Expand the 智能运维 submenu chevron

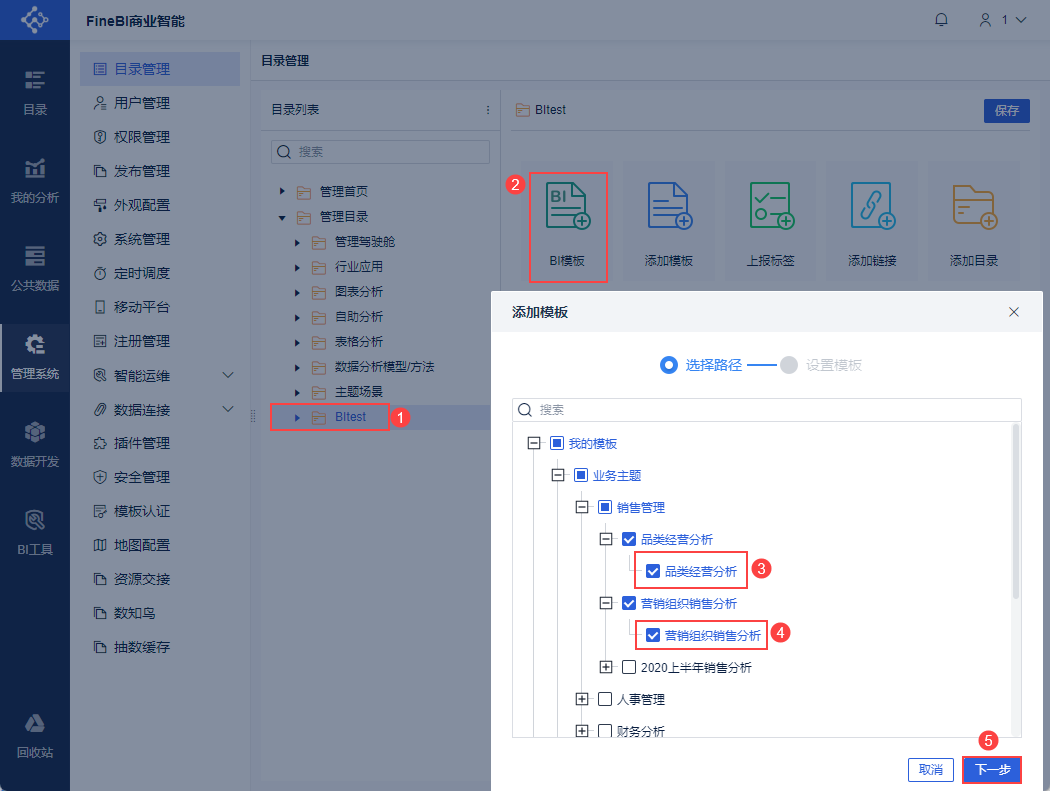pos(228,375)
